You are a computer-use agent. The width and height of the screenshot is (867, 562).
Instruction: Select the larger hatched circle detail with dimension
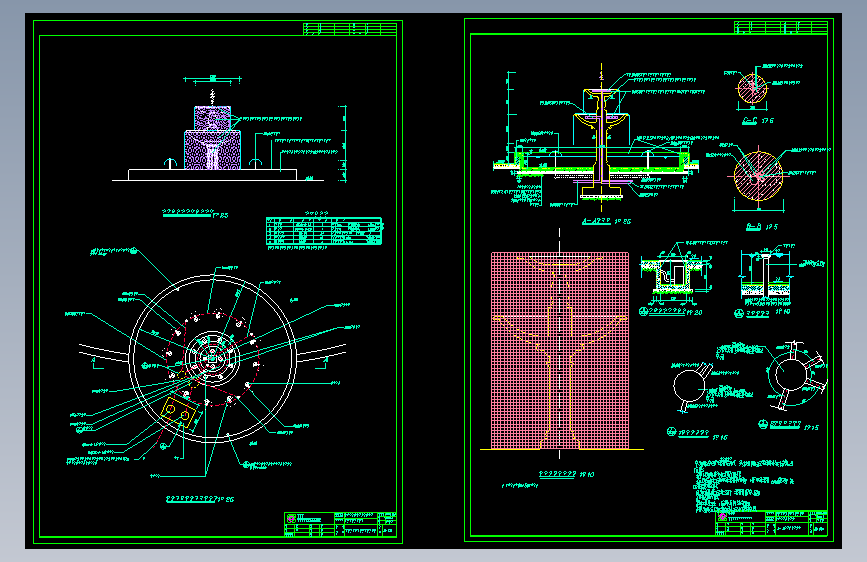click(759, 175)
